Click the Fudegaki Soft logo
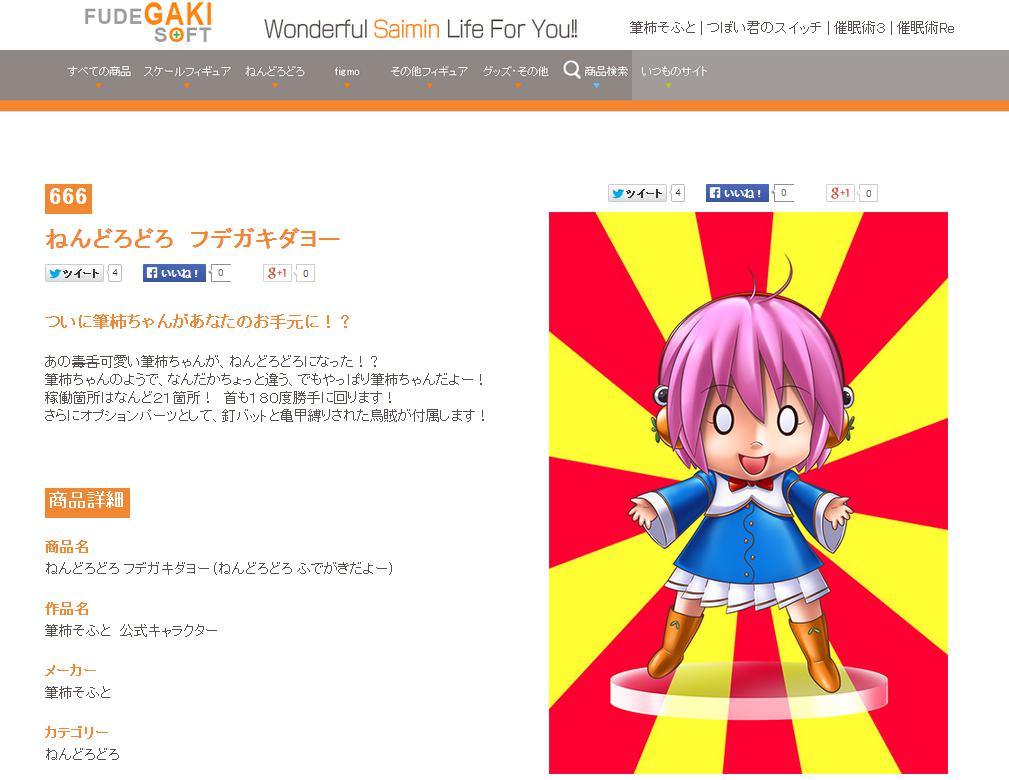The image size is (1009, 780). pos(148,23)
